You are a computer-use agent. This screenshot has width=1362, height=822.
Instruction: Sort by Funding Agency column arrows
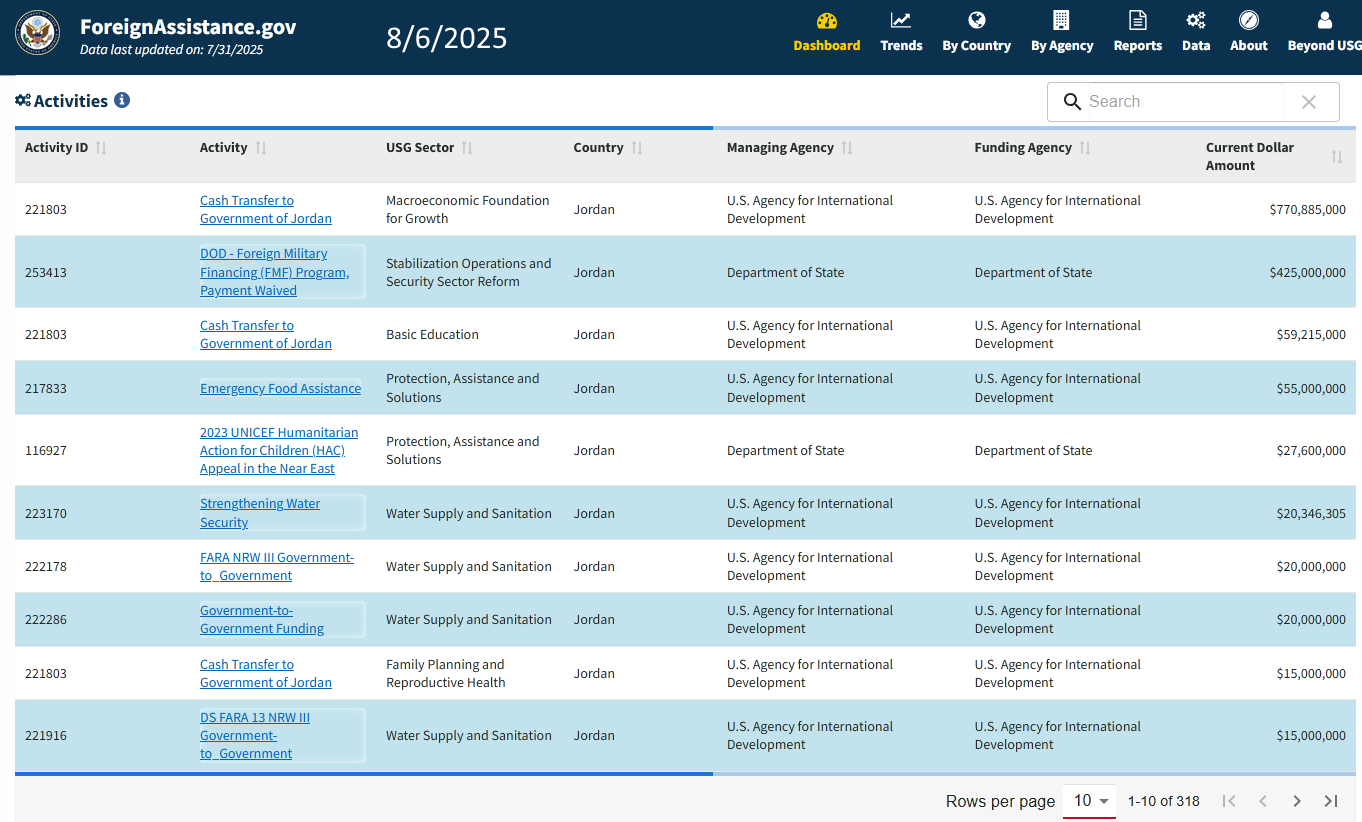pos(1085,148)
